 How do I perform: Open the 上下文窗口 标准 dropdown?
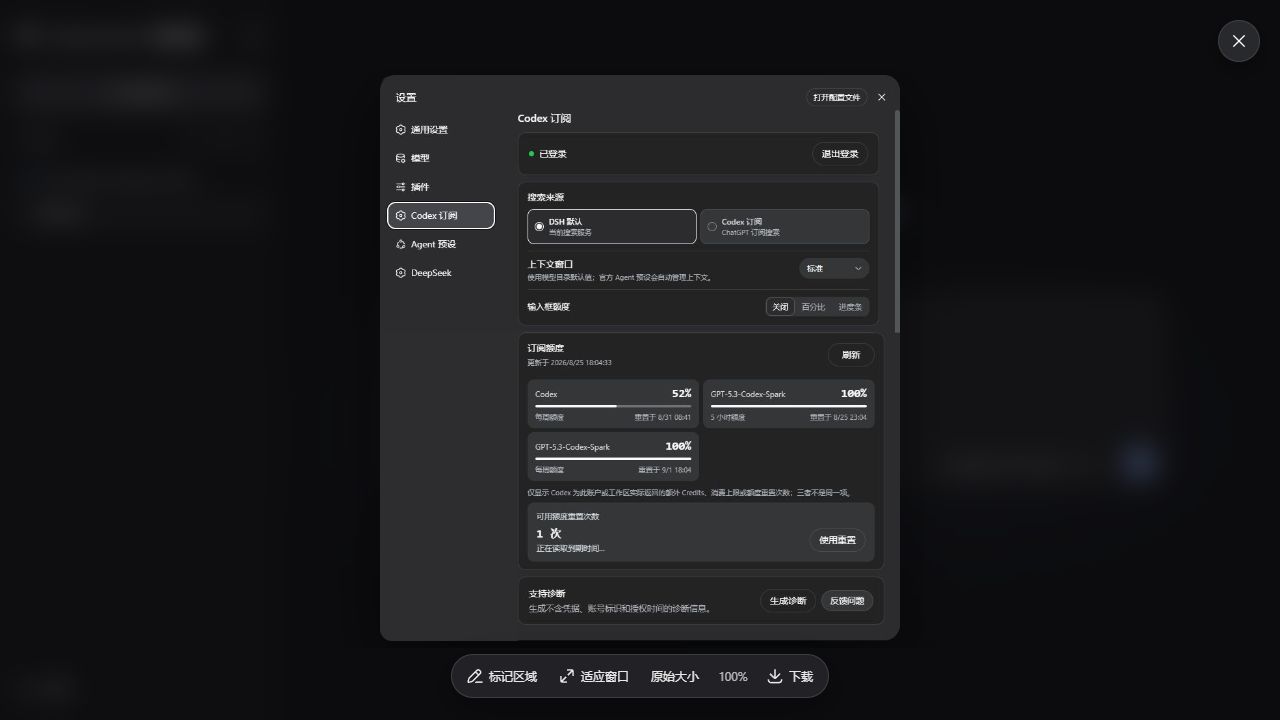[834, 268]
